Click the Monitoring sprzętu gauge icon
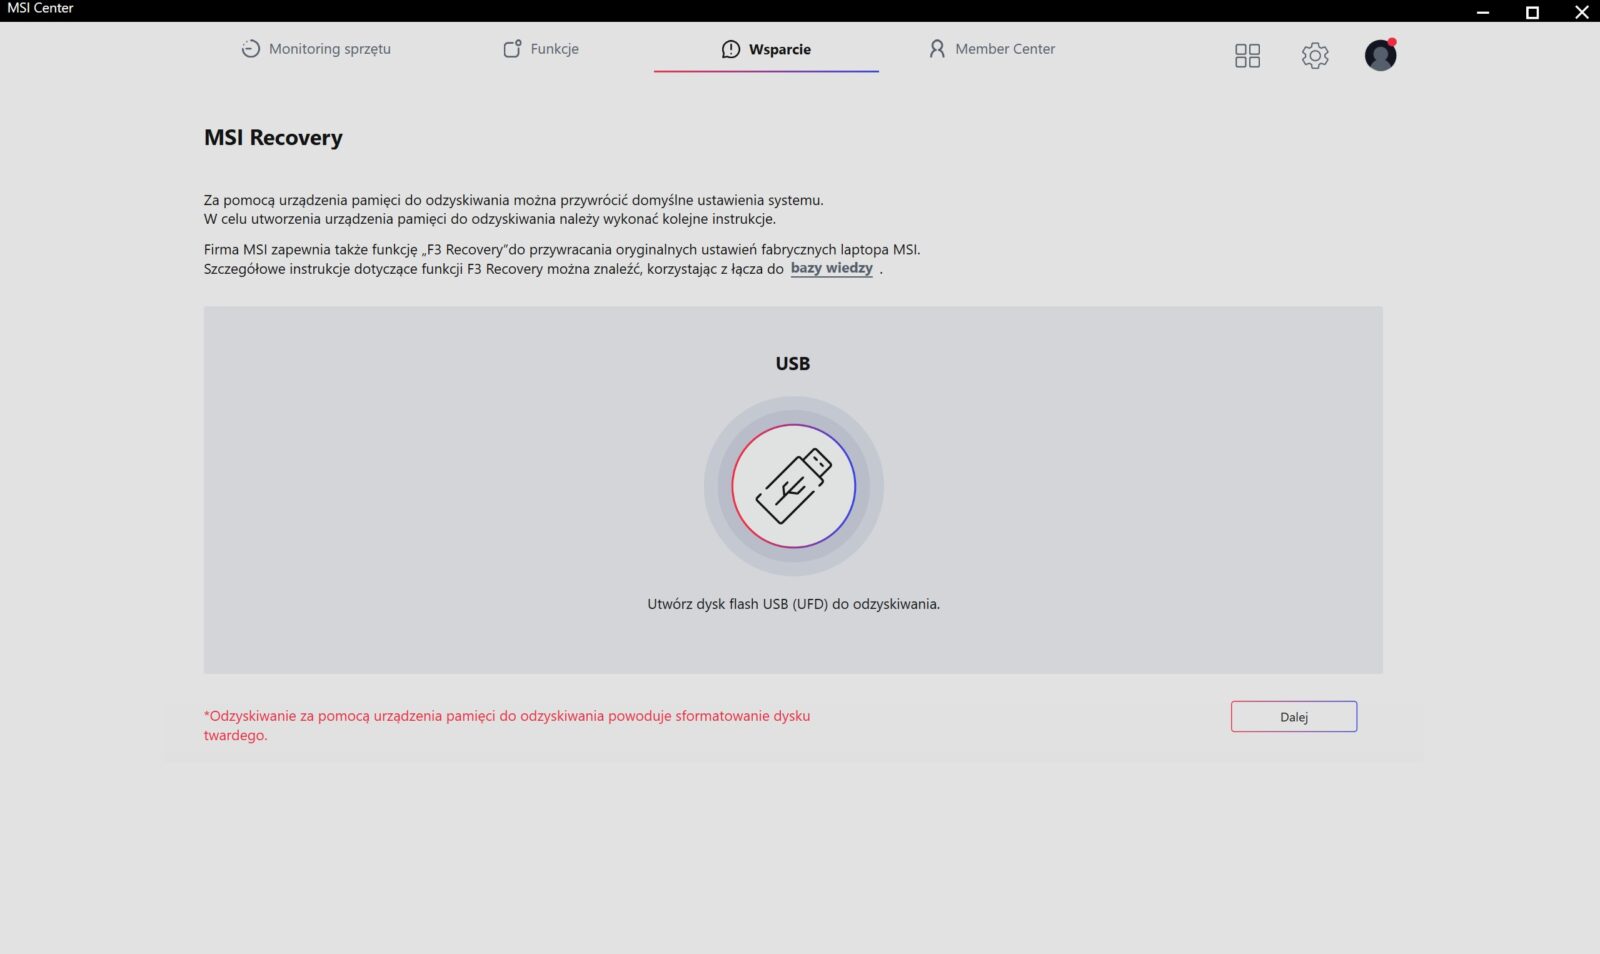Screen dimensions: 1600x954 click(x=250, y=49)
